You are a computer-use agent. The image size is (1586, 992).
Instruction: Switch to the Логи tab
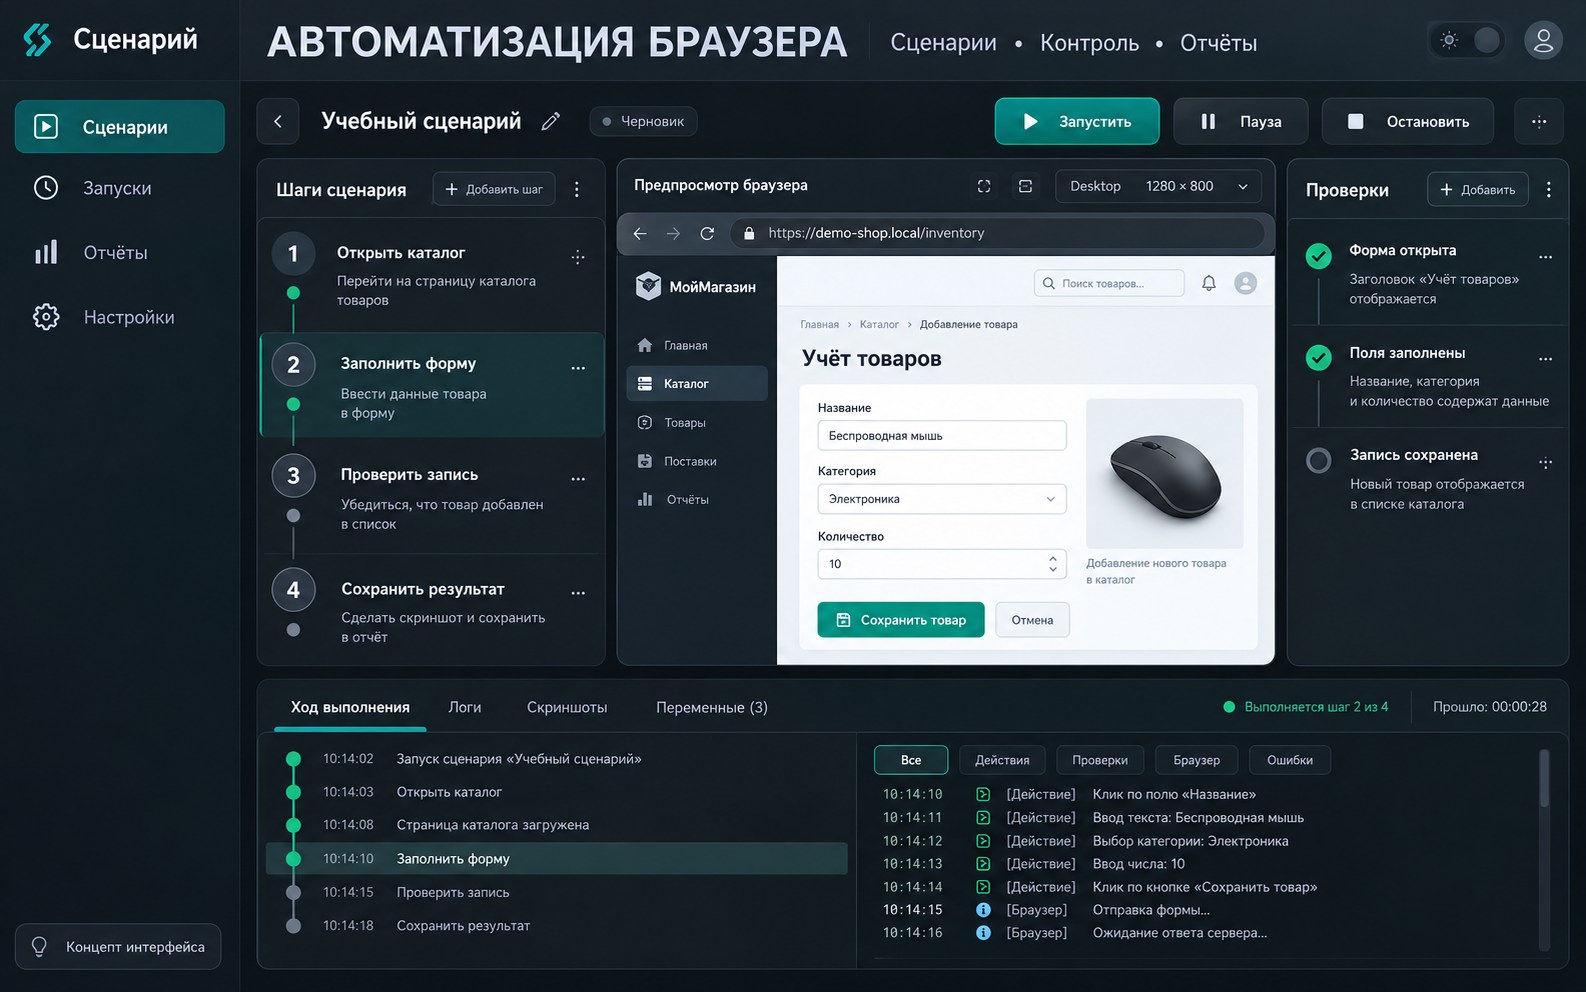tap(465, 707)
